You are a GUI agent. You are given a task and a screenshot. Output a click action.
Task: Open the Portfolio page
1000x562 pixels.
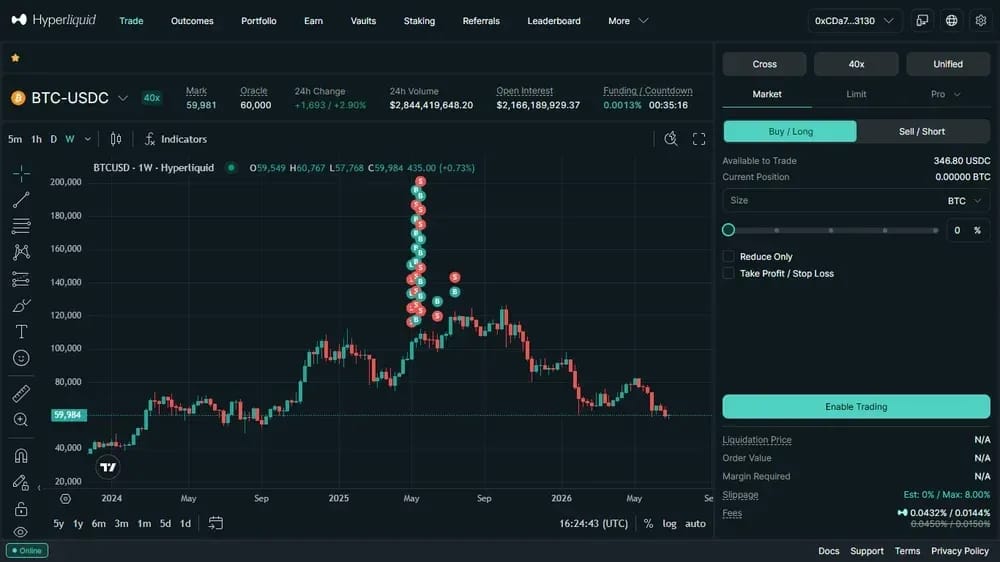(258, 21)
